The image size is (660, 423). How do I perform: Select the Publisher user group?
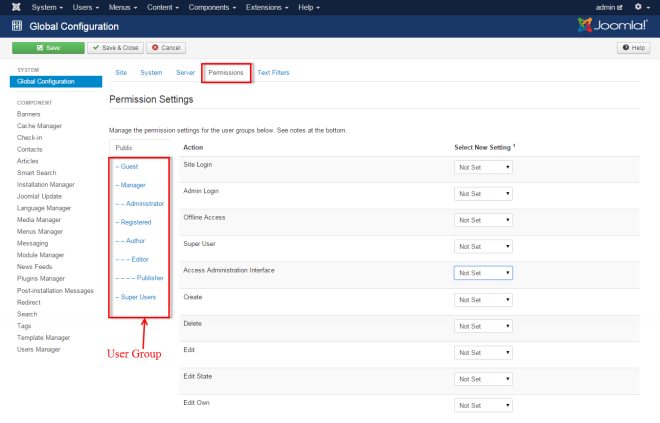click(x=139, y=278)
